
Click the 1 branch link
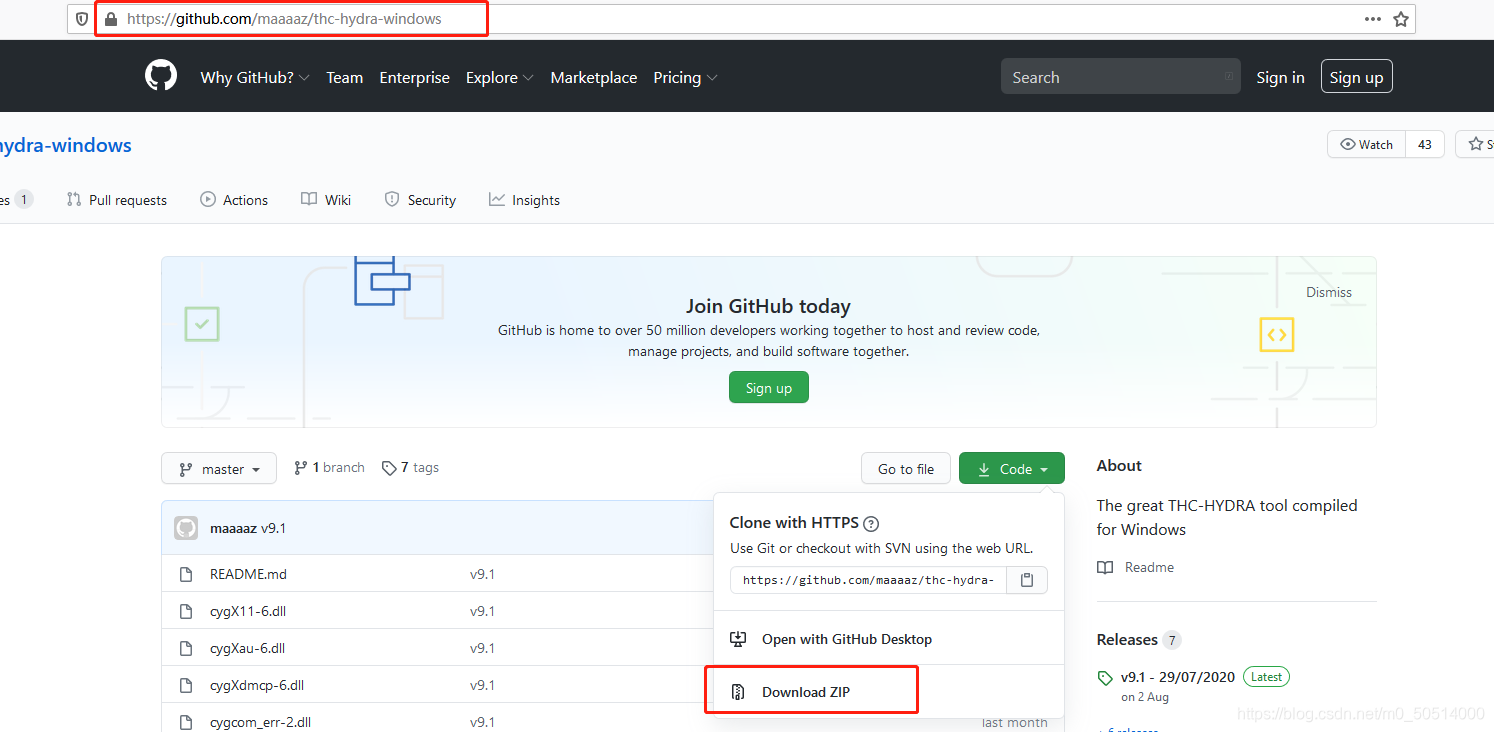[329, 467]
